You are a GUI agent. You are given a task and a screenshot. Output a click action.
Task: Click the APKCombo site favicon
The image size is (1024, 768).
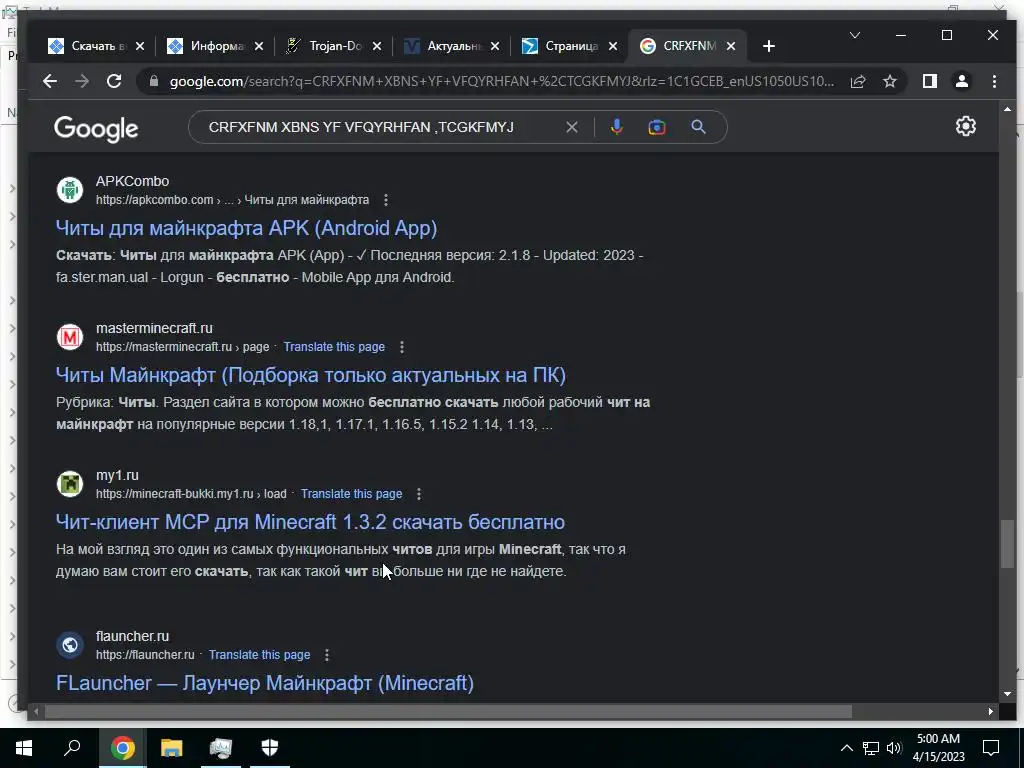click(x=70, y=190)
